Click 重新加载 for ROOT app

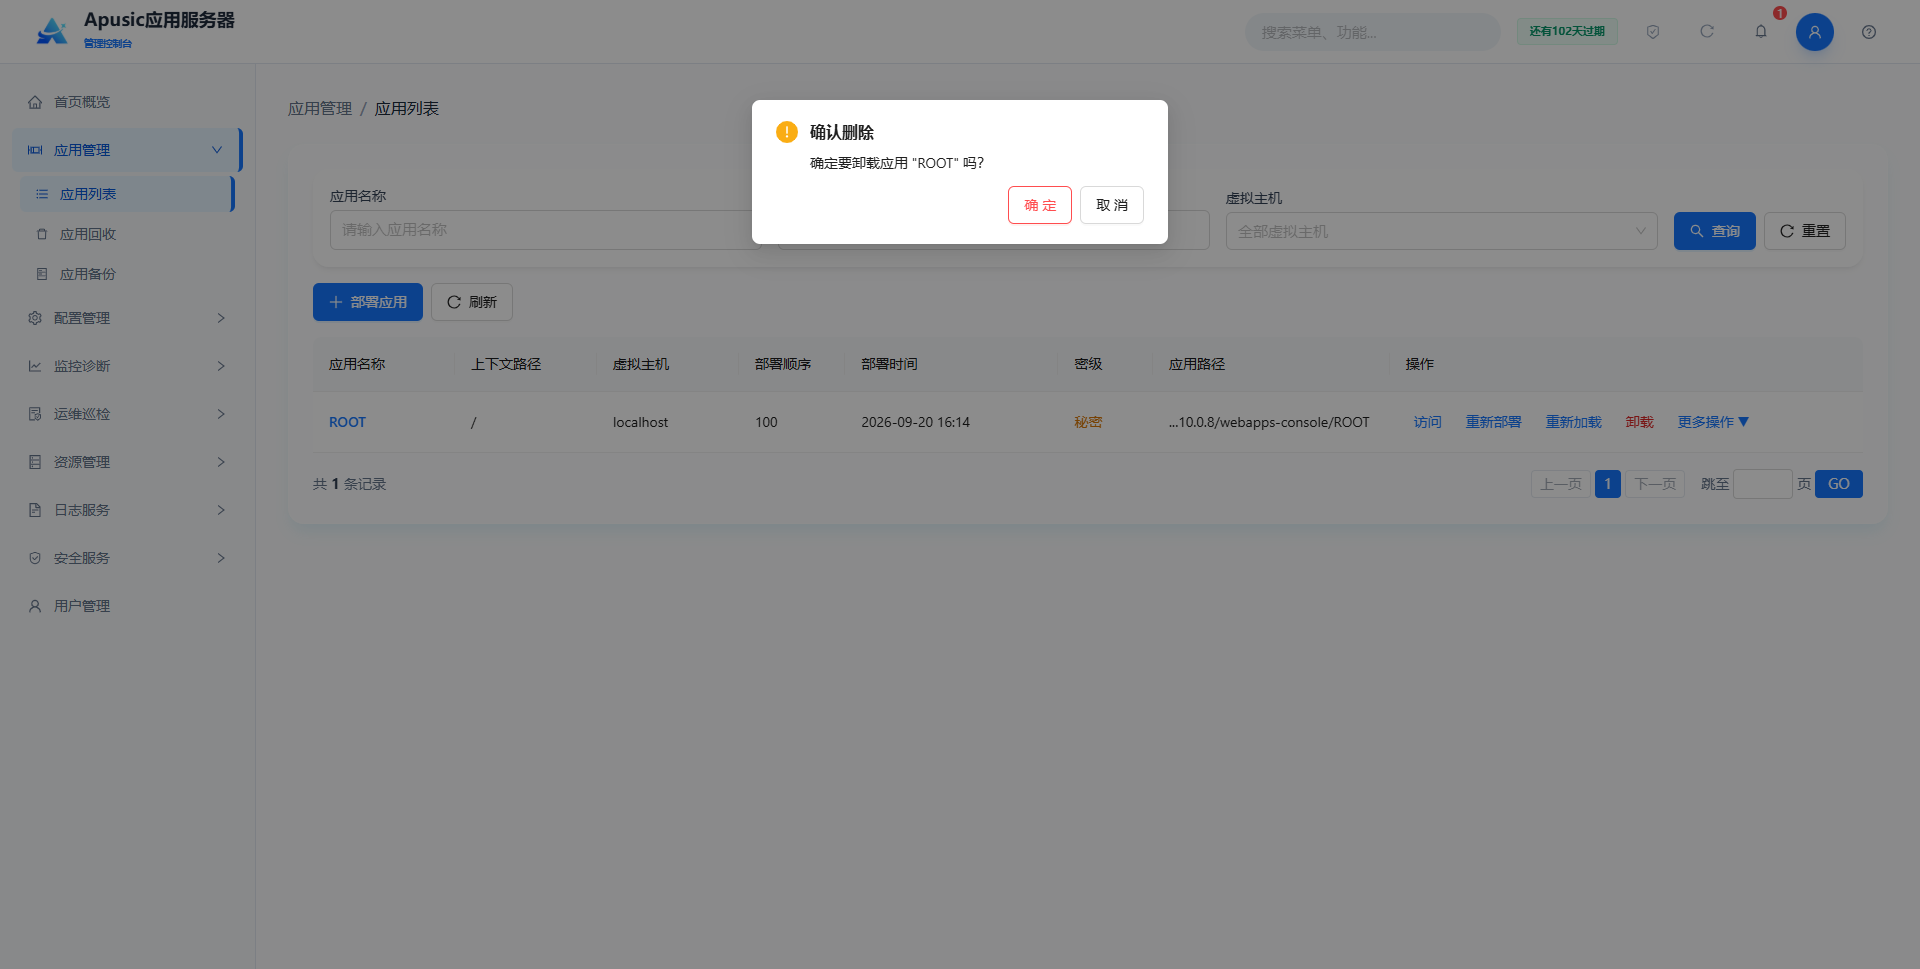click(1573, 422)
